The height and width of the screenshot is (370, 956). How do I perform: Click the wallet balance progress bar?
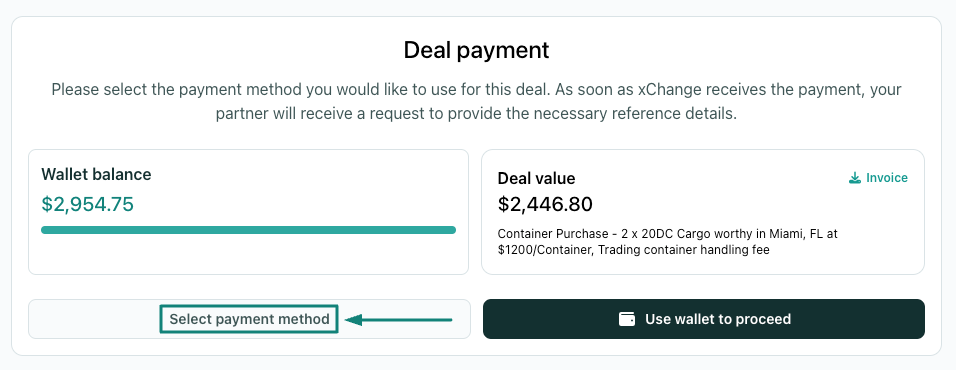pos(248,230)
